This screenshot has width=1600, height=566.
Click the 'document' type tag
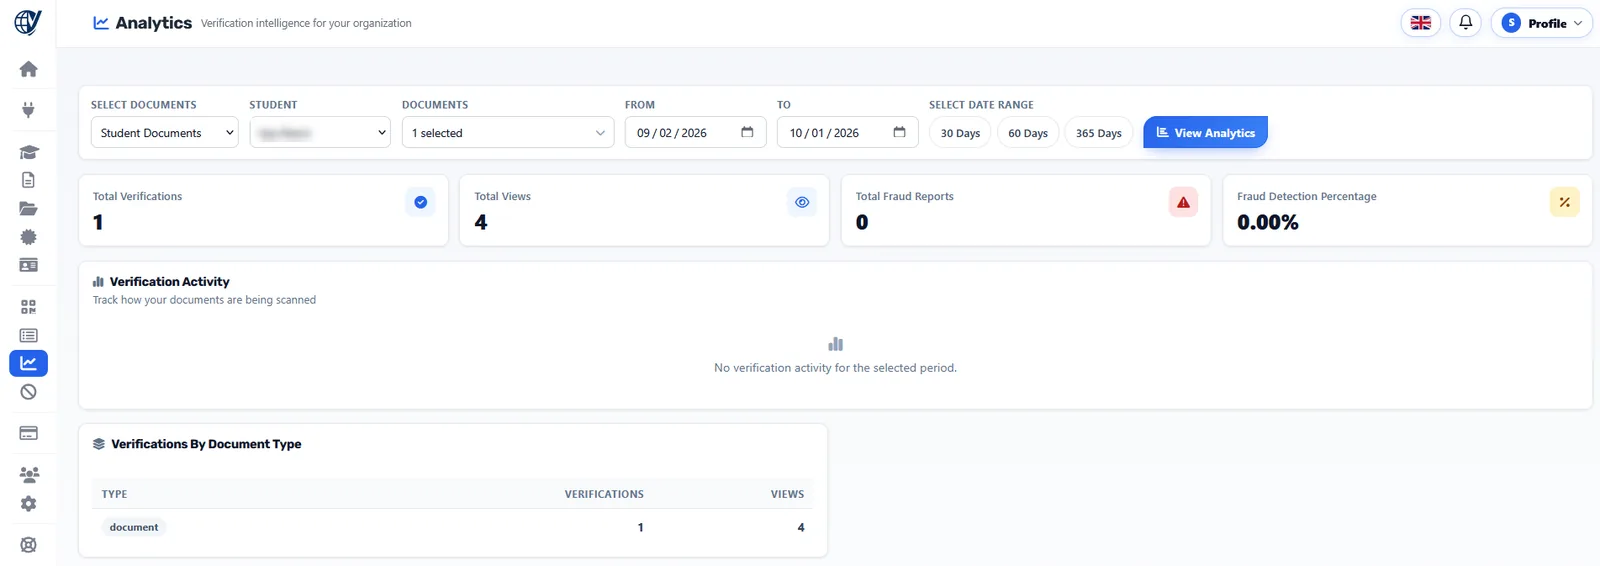click(x=134, y=527)
